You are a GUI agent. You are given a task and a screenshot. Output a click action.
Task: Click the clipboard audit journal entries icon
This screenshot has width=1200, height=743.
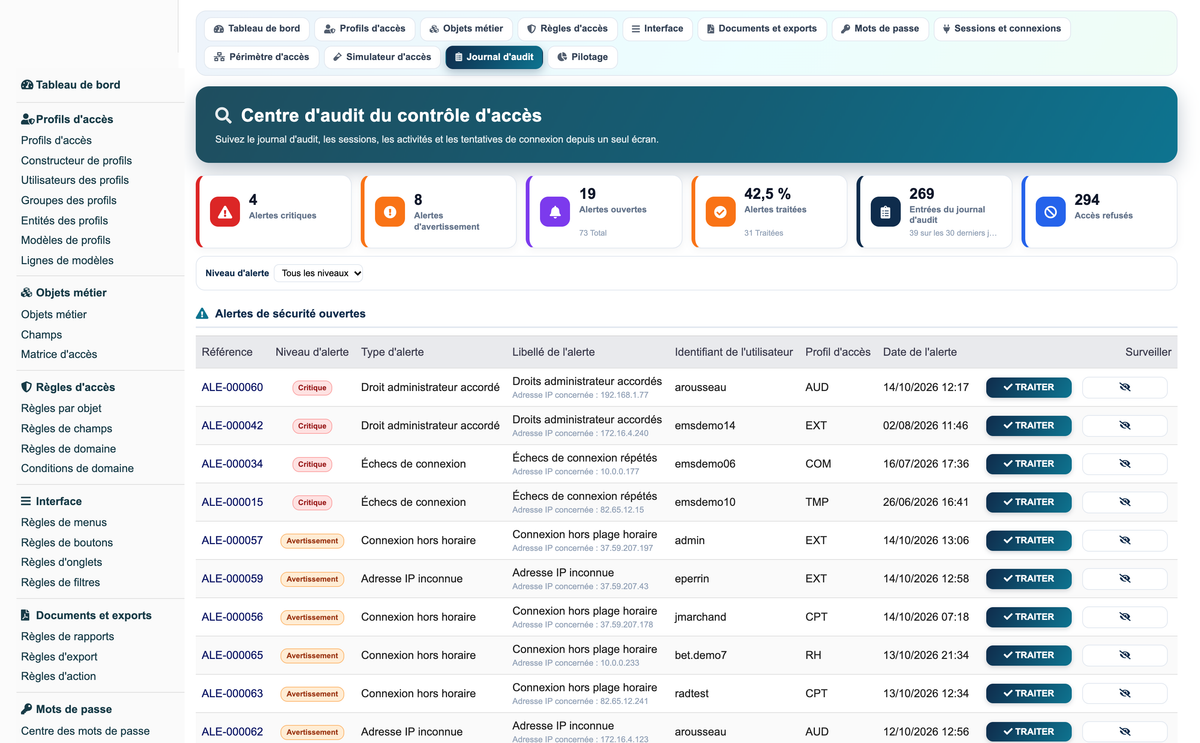click(x=885, y=212)
